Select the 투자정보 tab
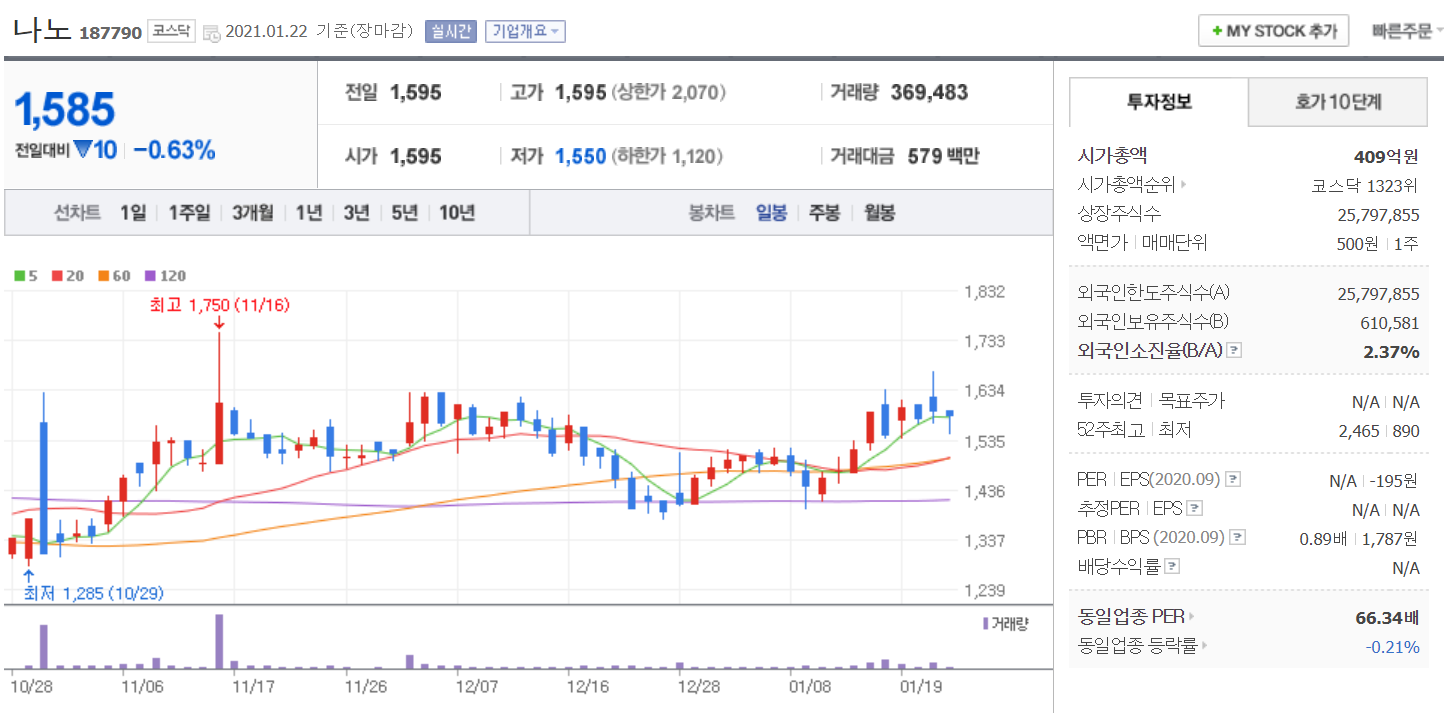This screenshot has height=713, width=1454. 1159,102
